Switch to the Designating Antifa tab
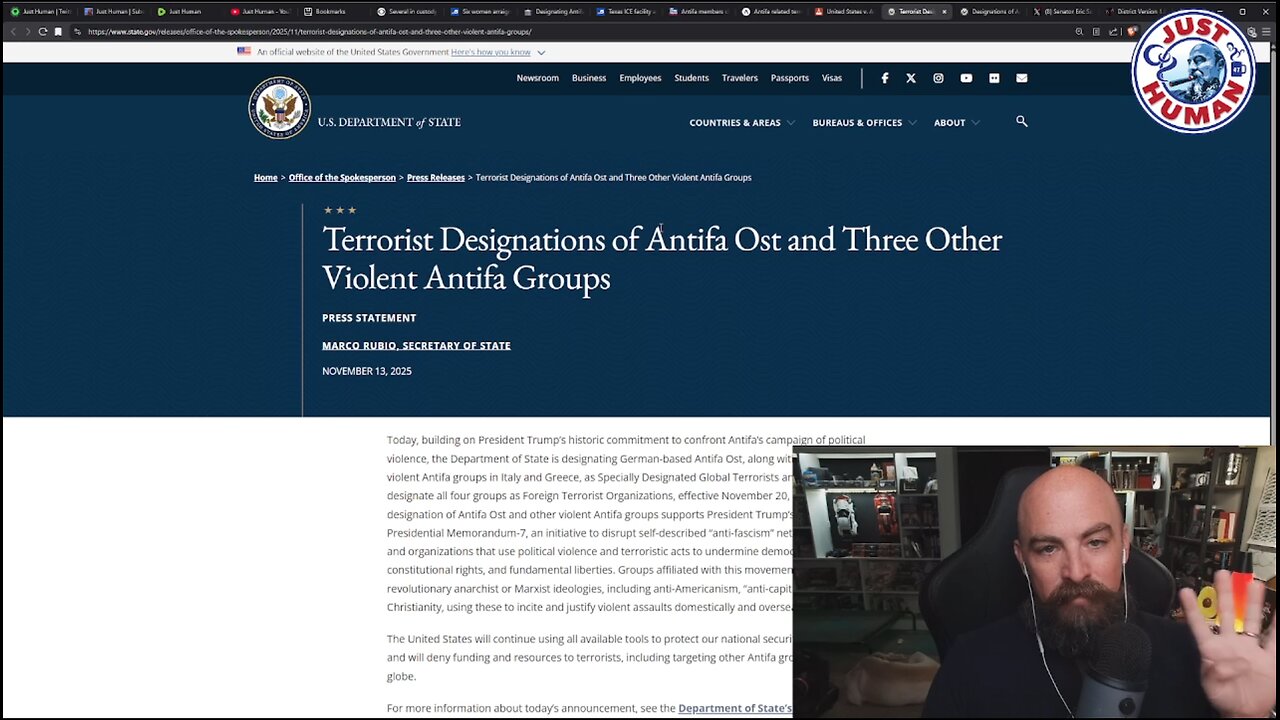This screenshot has height=720, width=1280. [x=551, y=12]
